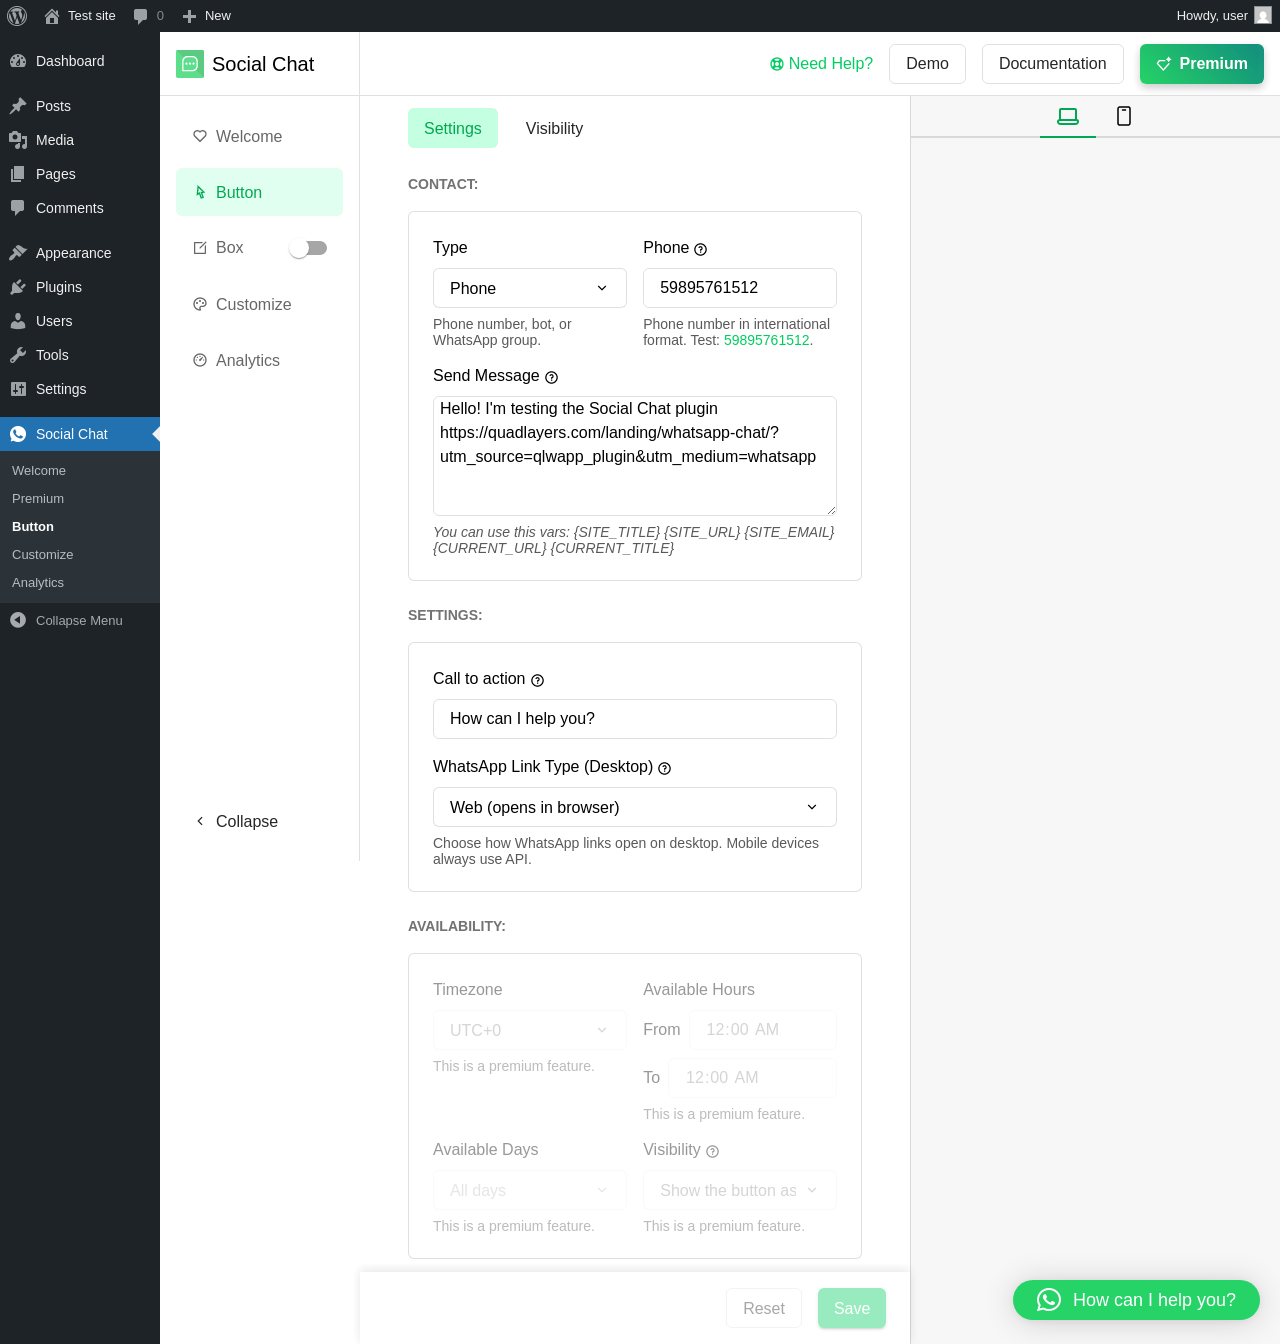Click the WhatsApp icon in the chat button
1280x1344 pixels.
[x=1049, y=1300]
